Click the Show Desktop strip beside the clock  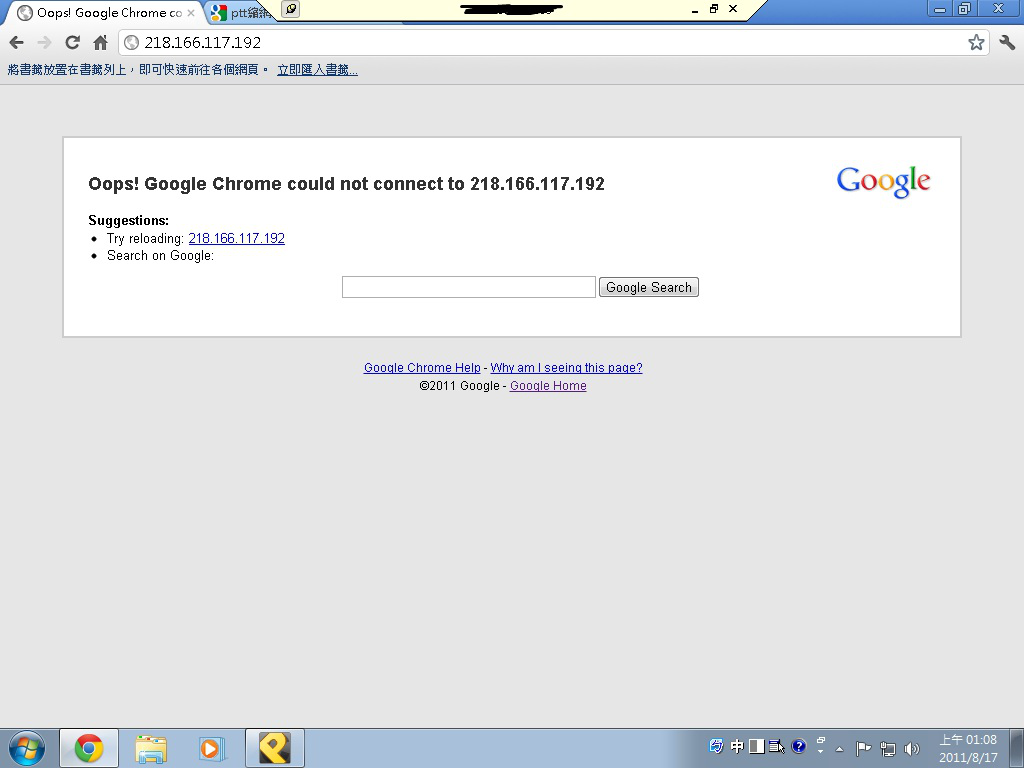tap(1017, 748)
